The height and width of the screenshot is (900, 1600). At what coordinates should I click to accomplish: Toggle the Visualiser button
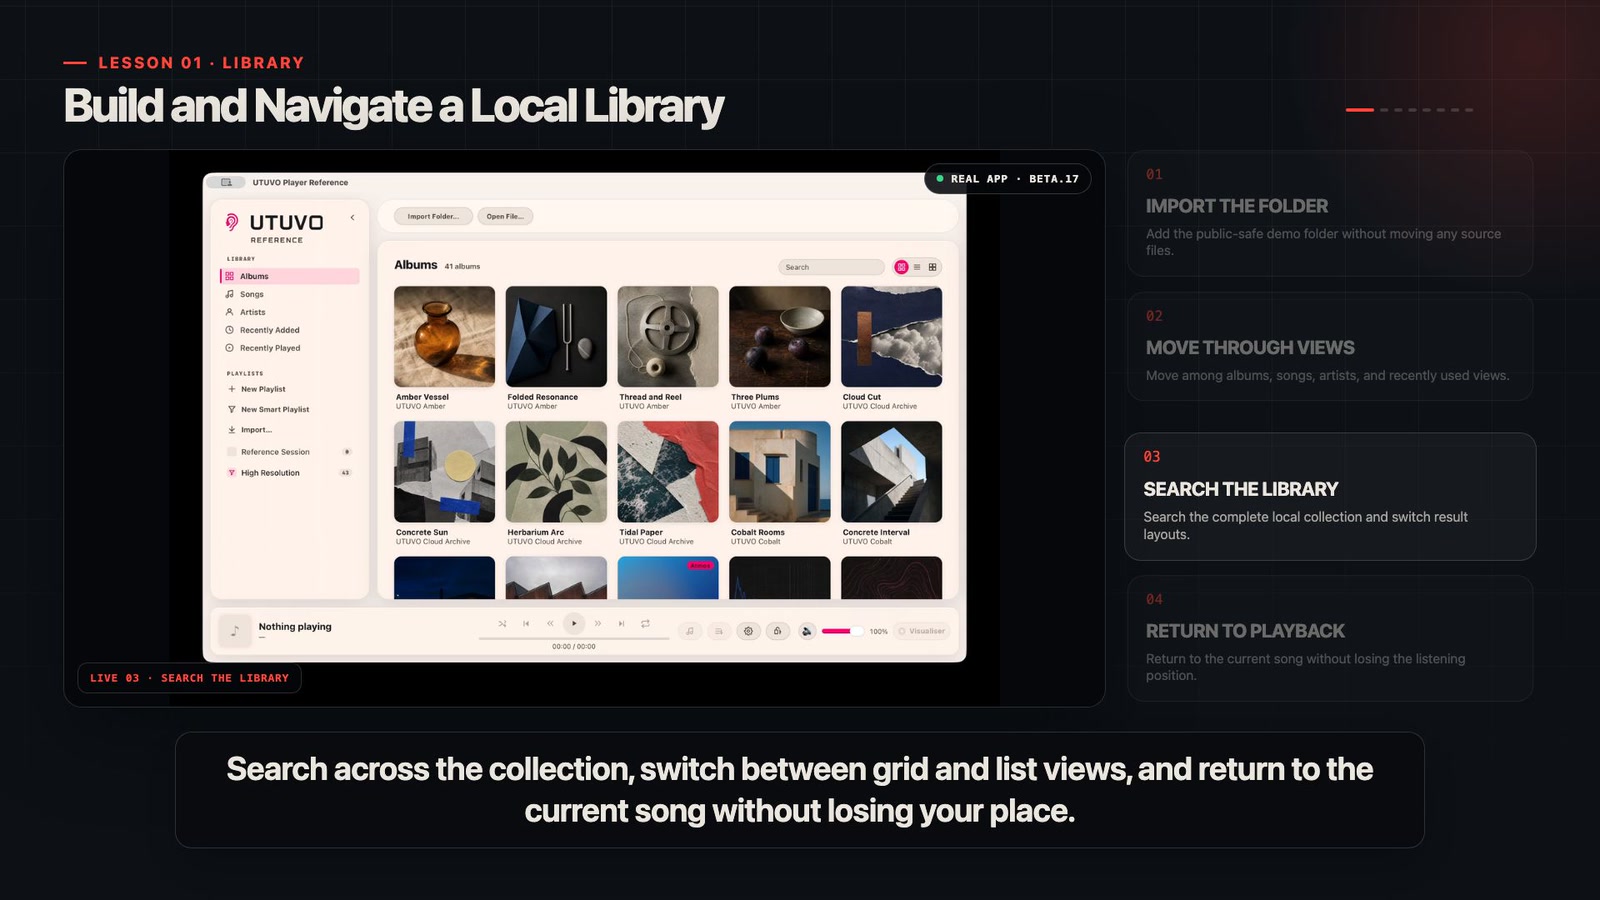click(x=921, y=631)
